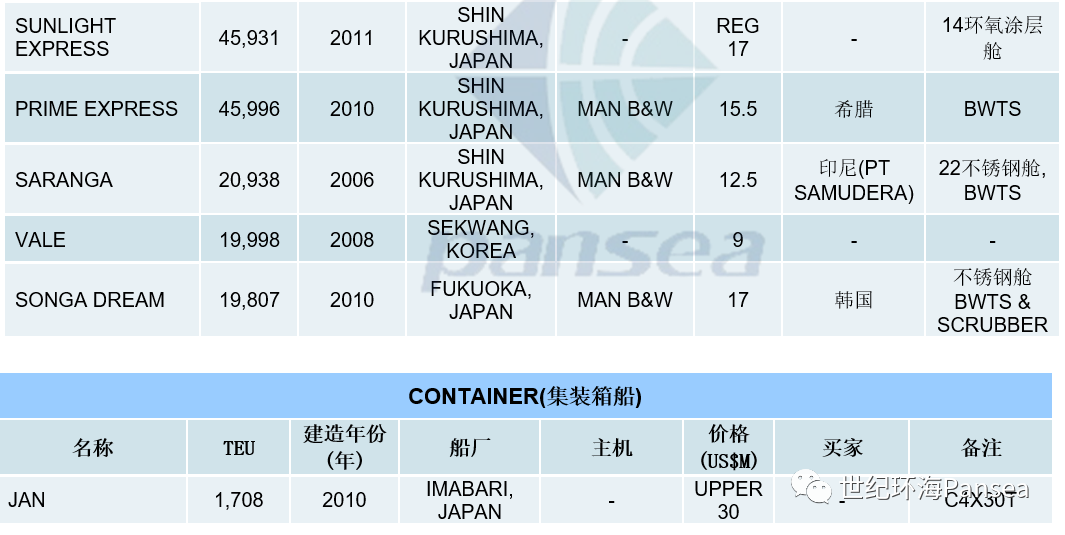Image resolution: width=1065 pixels, height=535 pixels.
Task: Click the UPPER 30 price cell
Action: pos(729,500)
